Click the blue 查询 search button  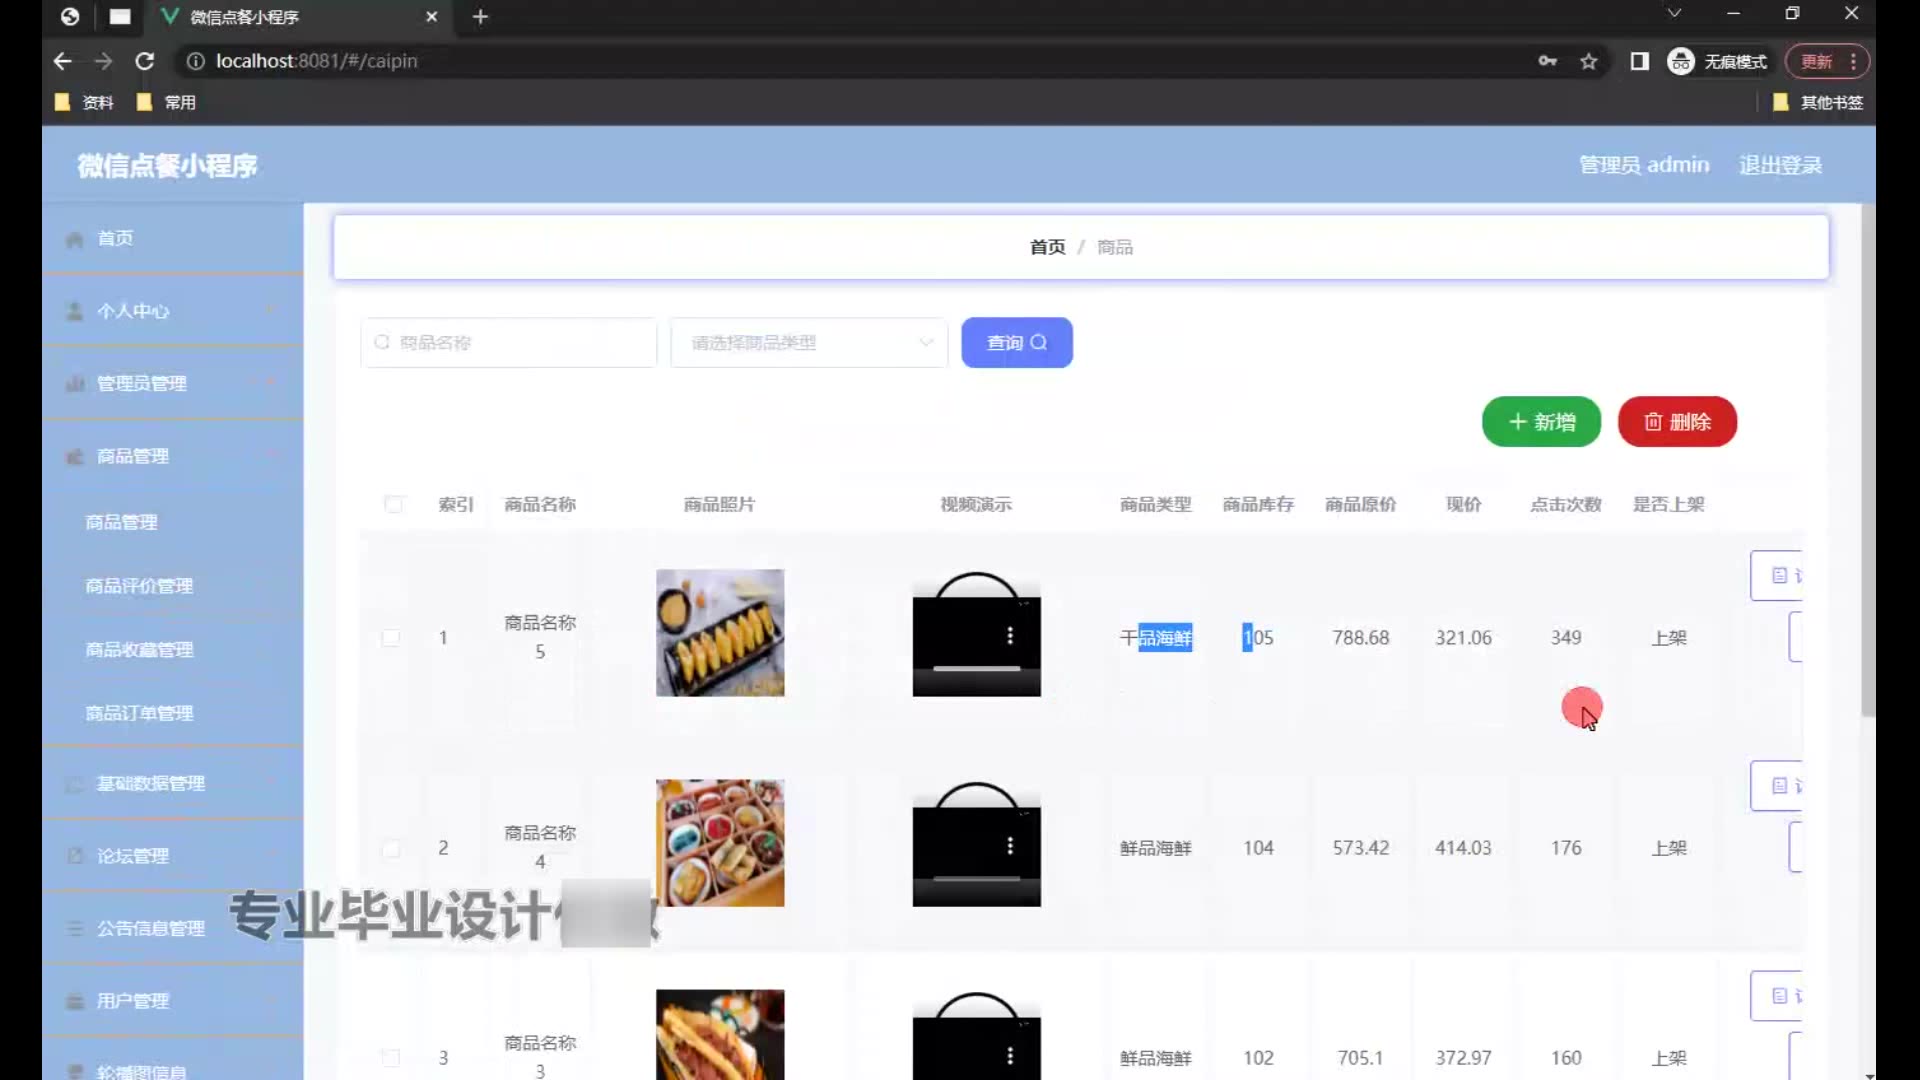click(1017, 343)
